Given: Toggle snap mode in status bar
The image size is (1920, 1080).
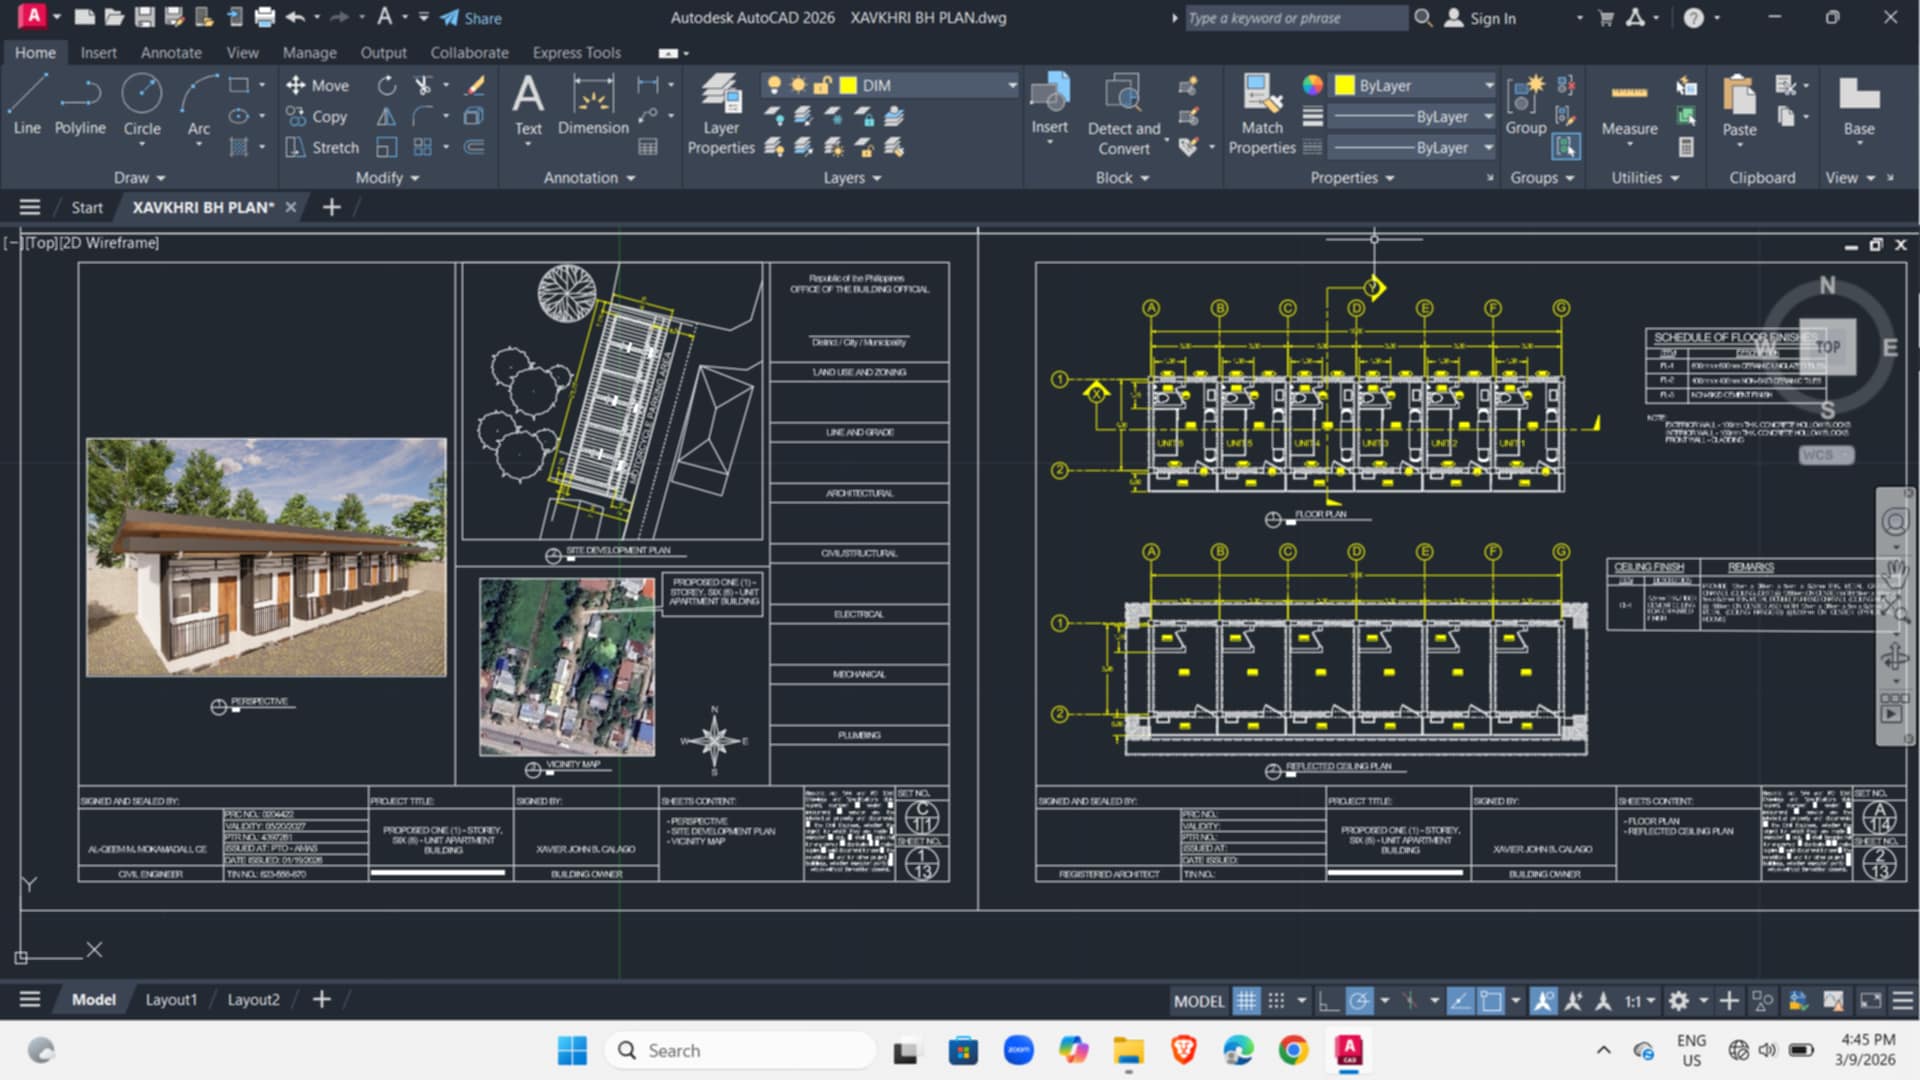Looking at the screenshot, I should point(1276,1000).
